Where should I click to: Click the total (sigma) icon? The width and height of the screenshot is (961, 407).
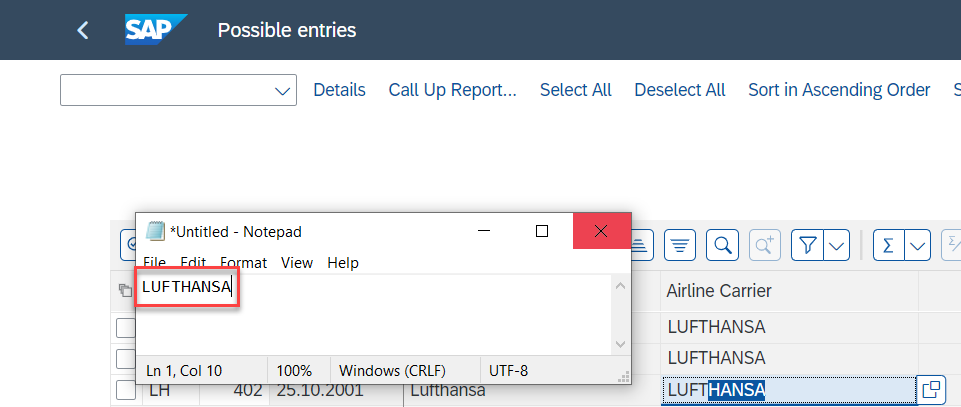click(x=888, y=246)
